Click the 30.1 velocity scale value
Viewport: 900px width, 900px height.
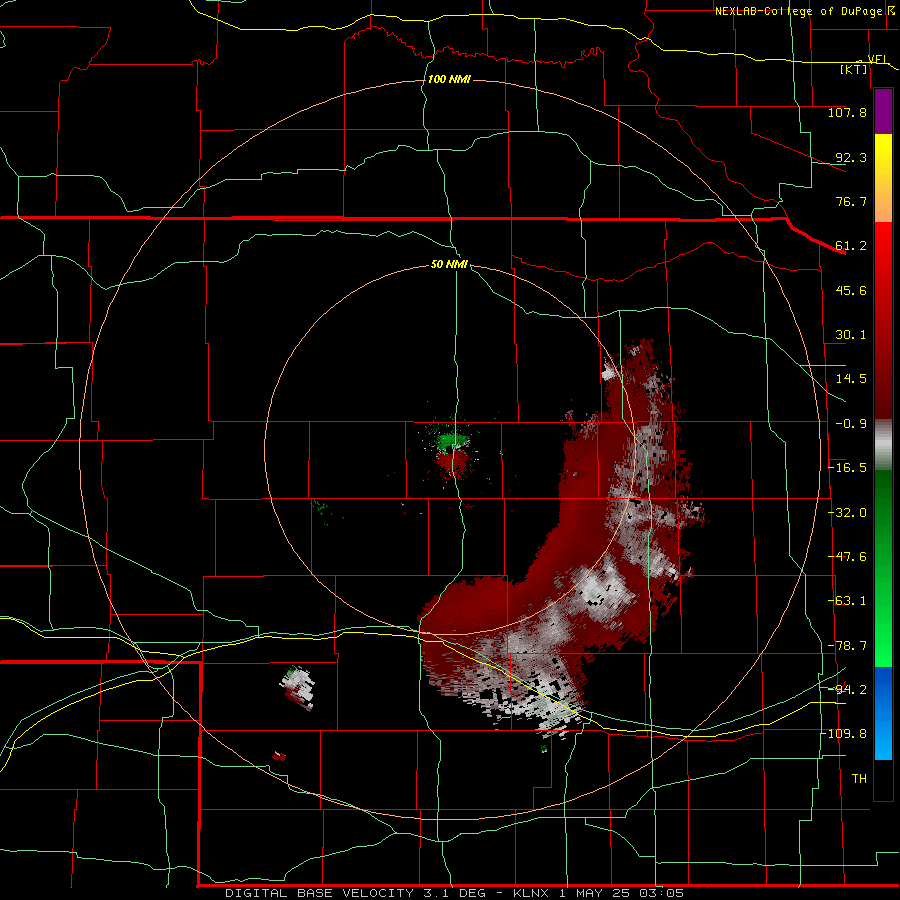(x=851, y=335)
